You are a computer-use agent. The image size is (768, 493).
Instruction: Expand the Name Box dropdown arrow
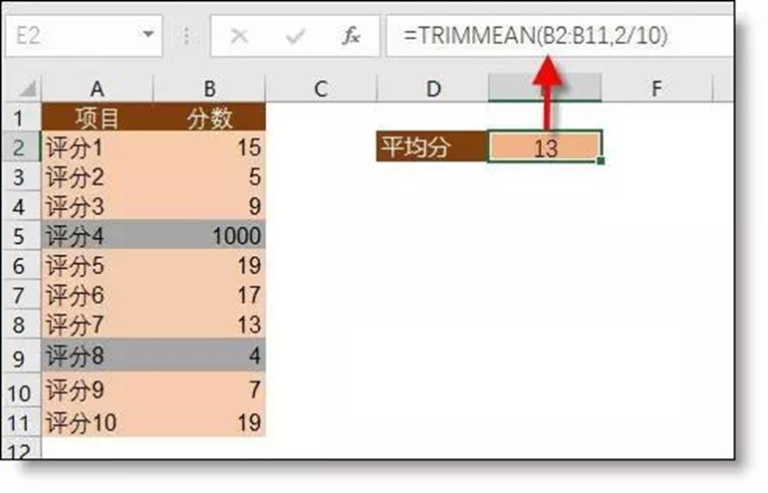click(149, 36)
